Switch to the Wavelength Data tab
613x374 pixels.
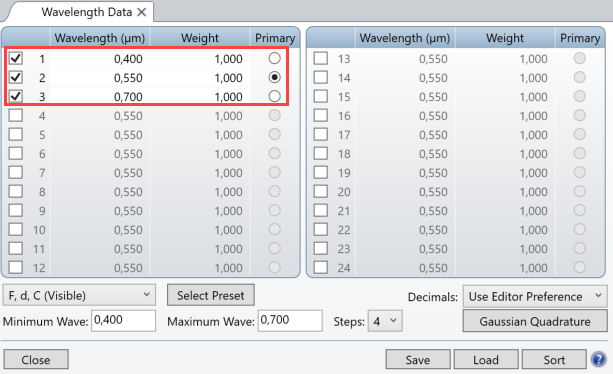[86, 12]
